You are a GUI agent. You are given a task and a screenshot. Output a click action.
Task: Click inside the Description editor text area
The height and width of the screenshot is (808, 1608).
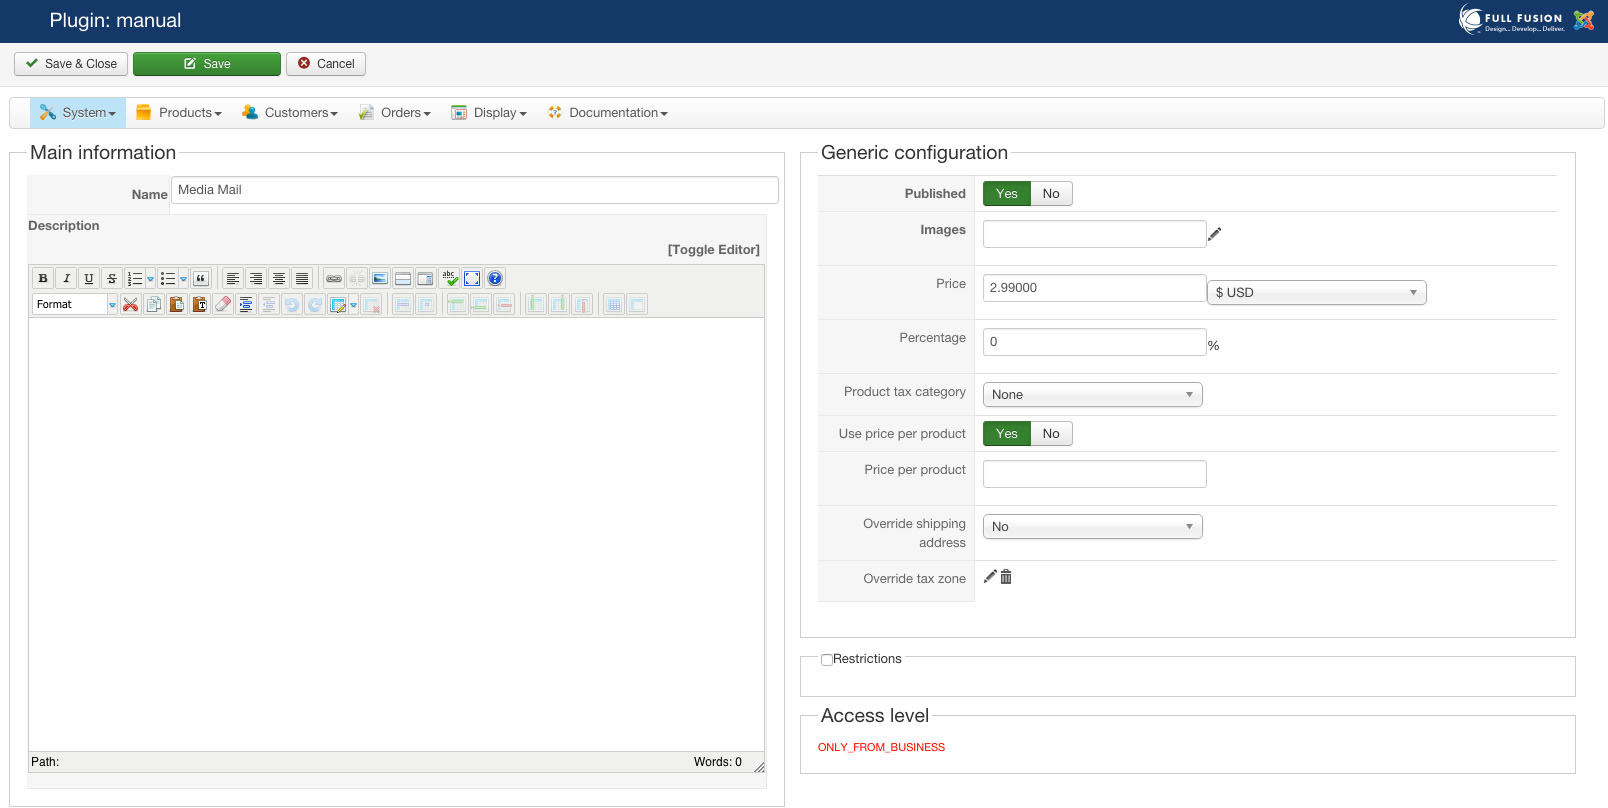click(x=396, y=535)
